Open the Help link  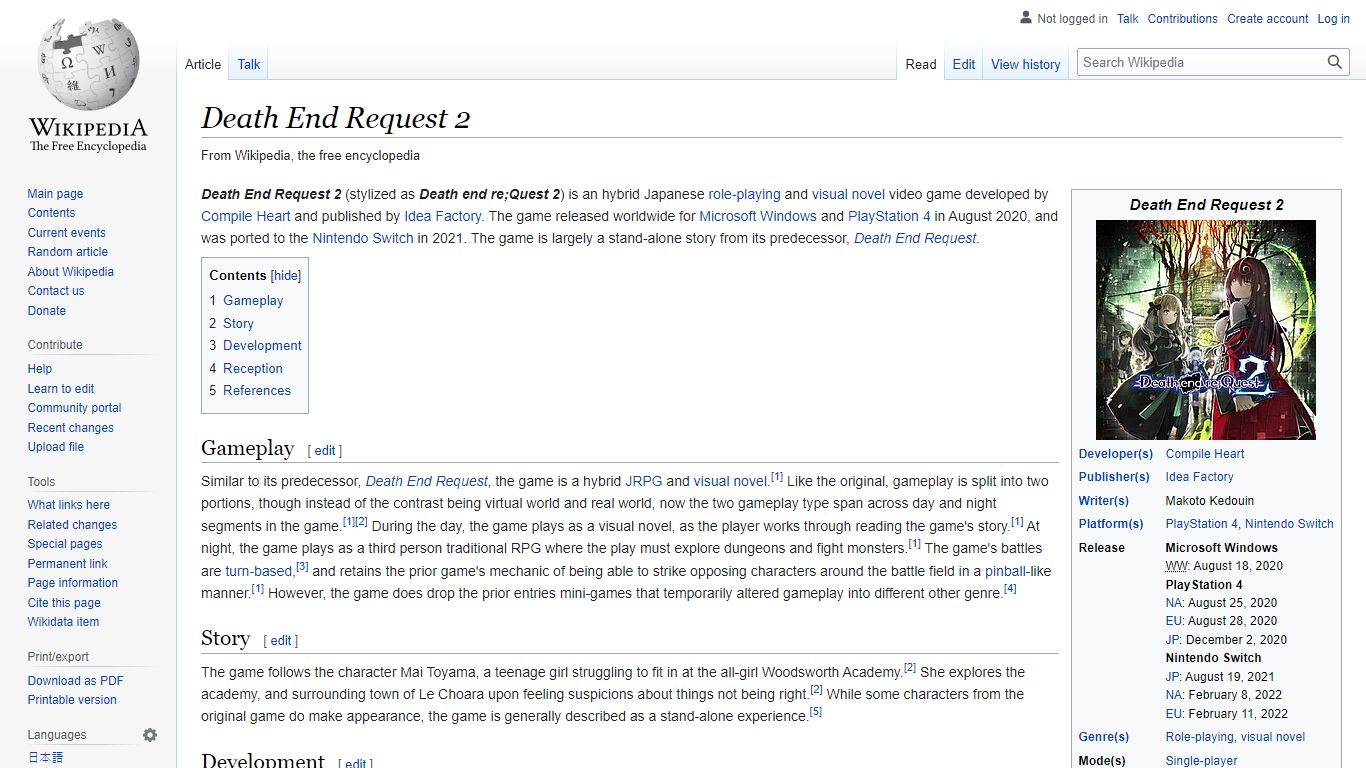point(40,369)
